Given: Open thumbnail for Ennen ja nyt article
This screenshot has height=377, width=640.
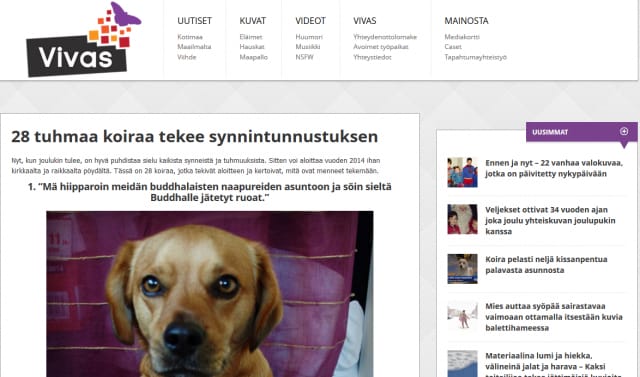Looking at the screenshot, I should pyautogui.click(x=462, y=172).
